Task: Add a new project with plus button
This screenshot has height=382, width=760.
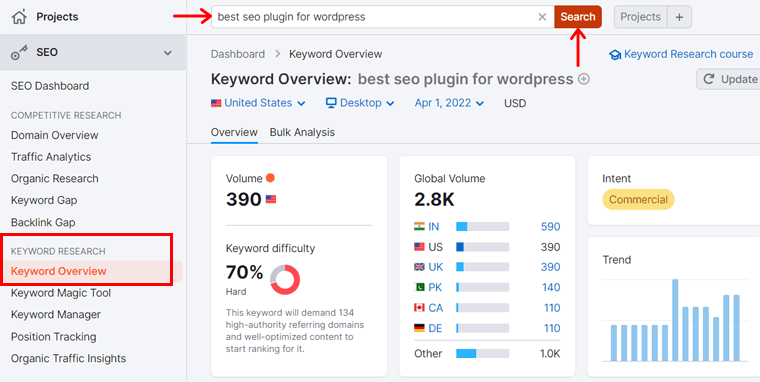Action: [679, 17]
